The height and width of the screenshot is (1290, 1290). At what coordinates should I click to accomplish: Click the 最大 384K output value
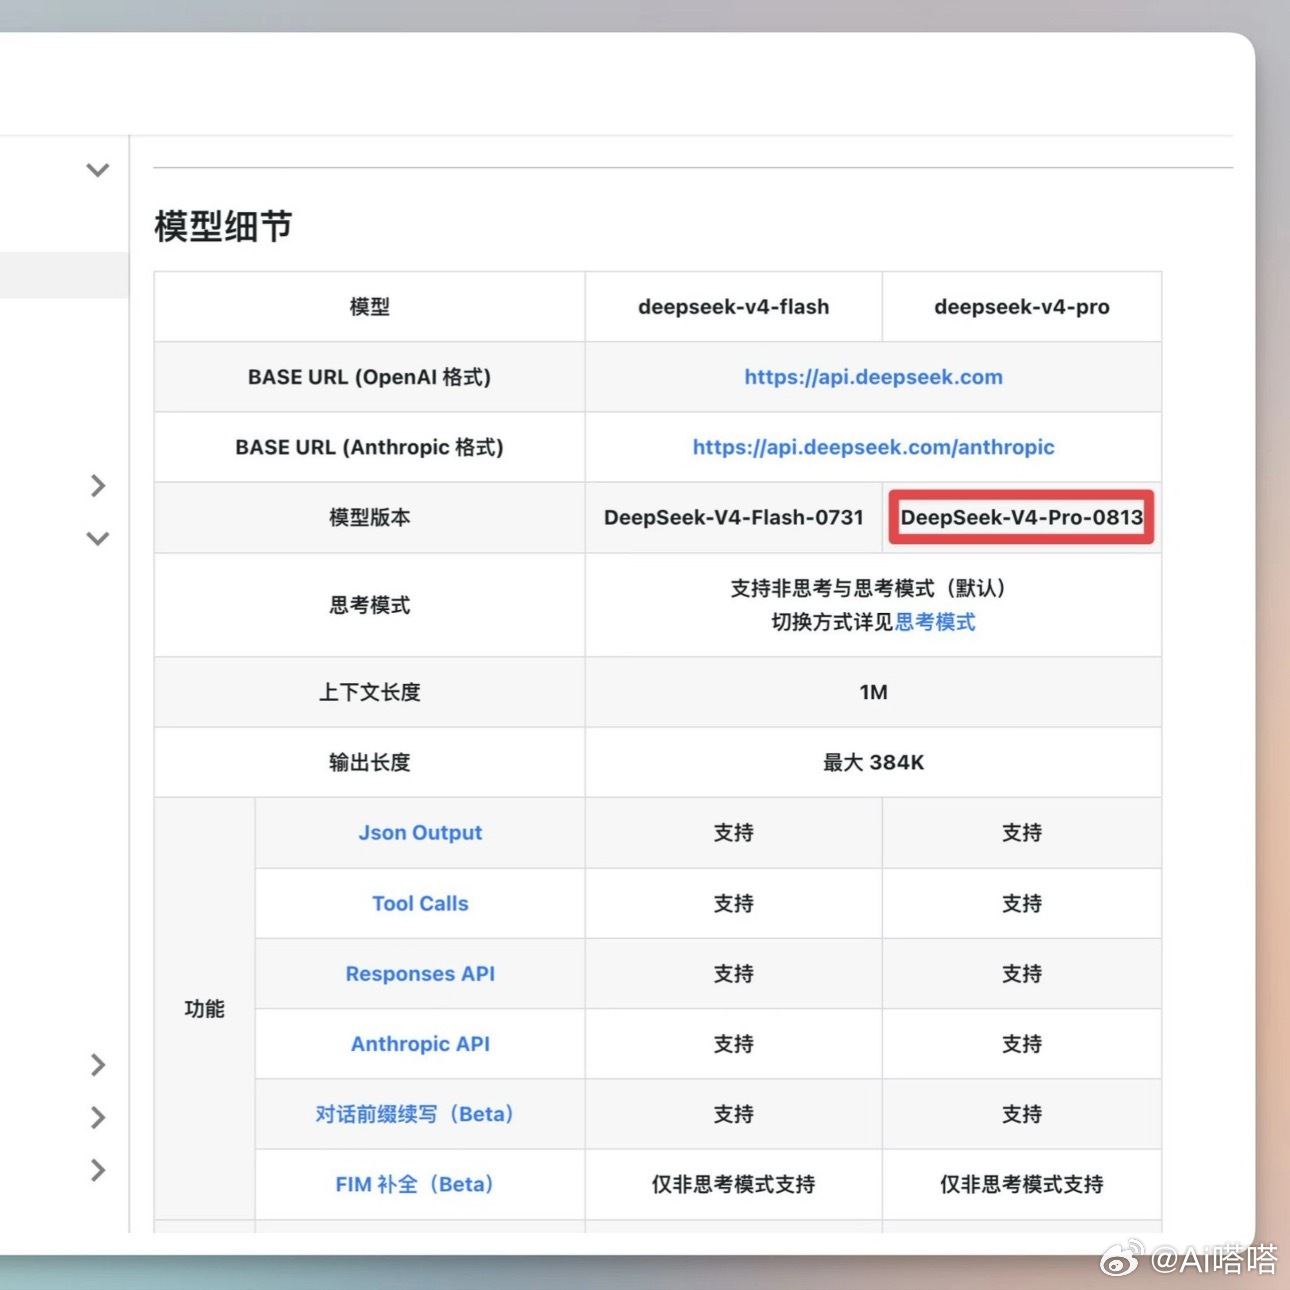(873, 762)
